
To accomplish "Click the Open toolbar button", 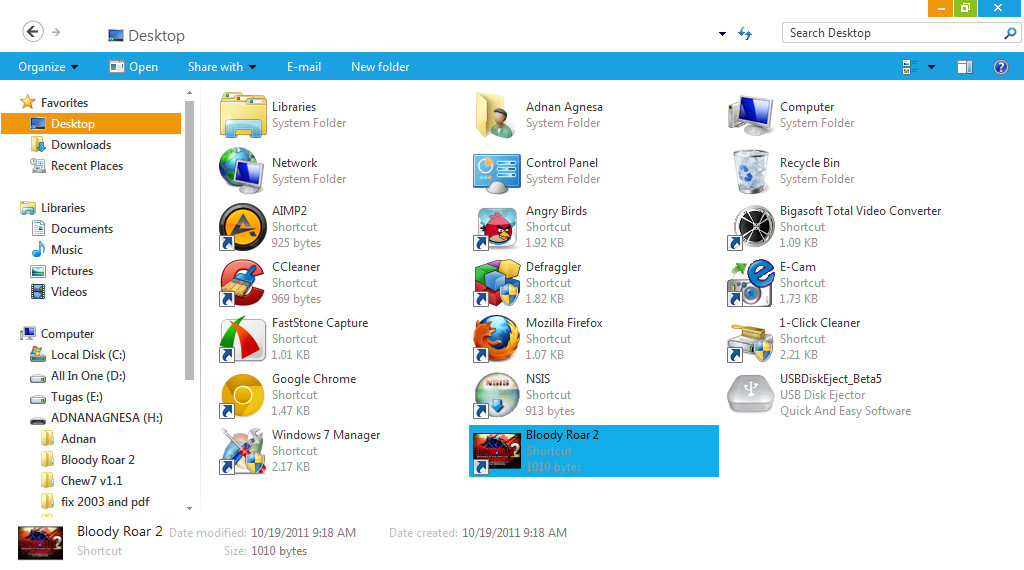I will click(x=134, y=67).
